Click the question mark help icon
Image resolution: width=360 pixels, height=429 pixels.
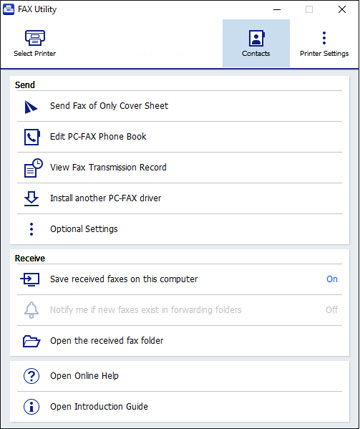(31, 376)
